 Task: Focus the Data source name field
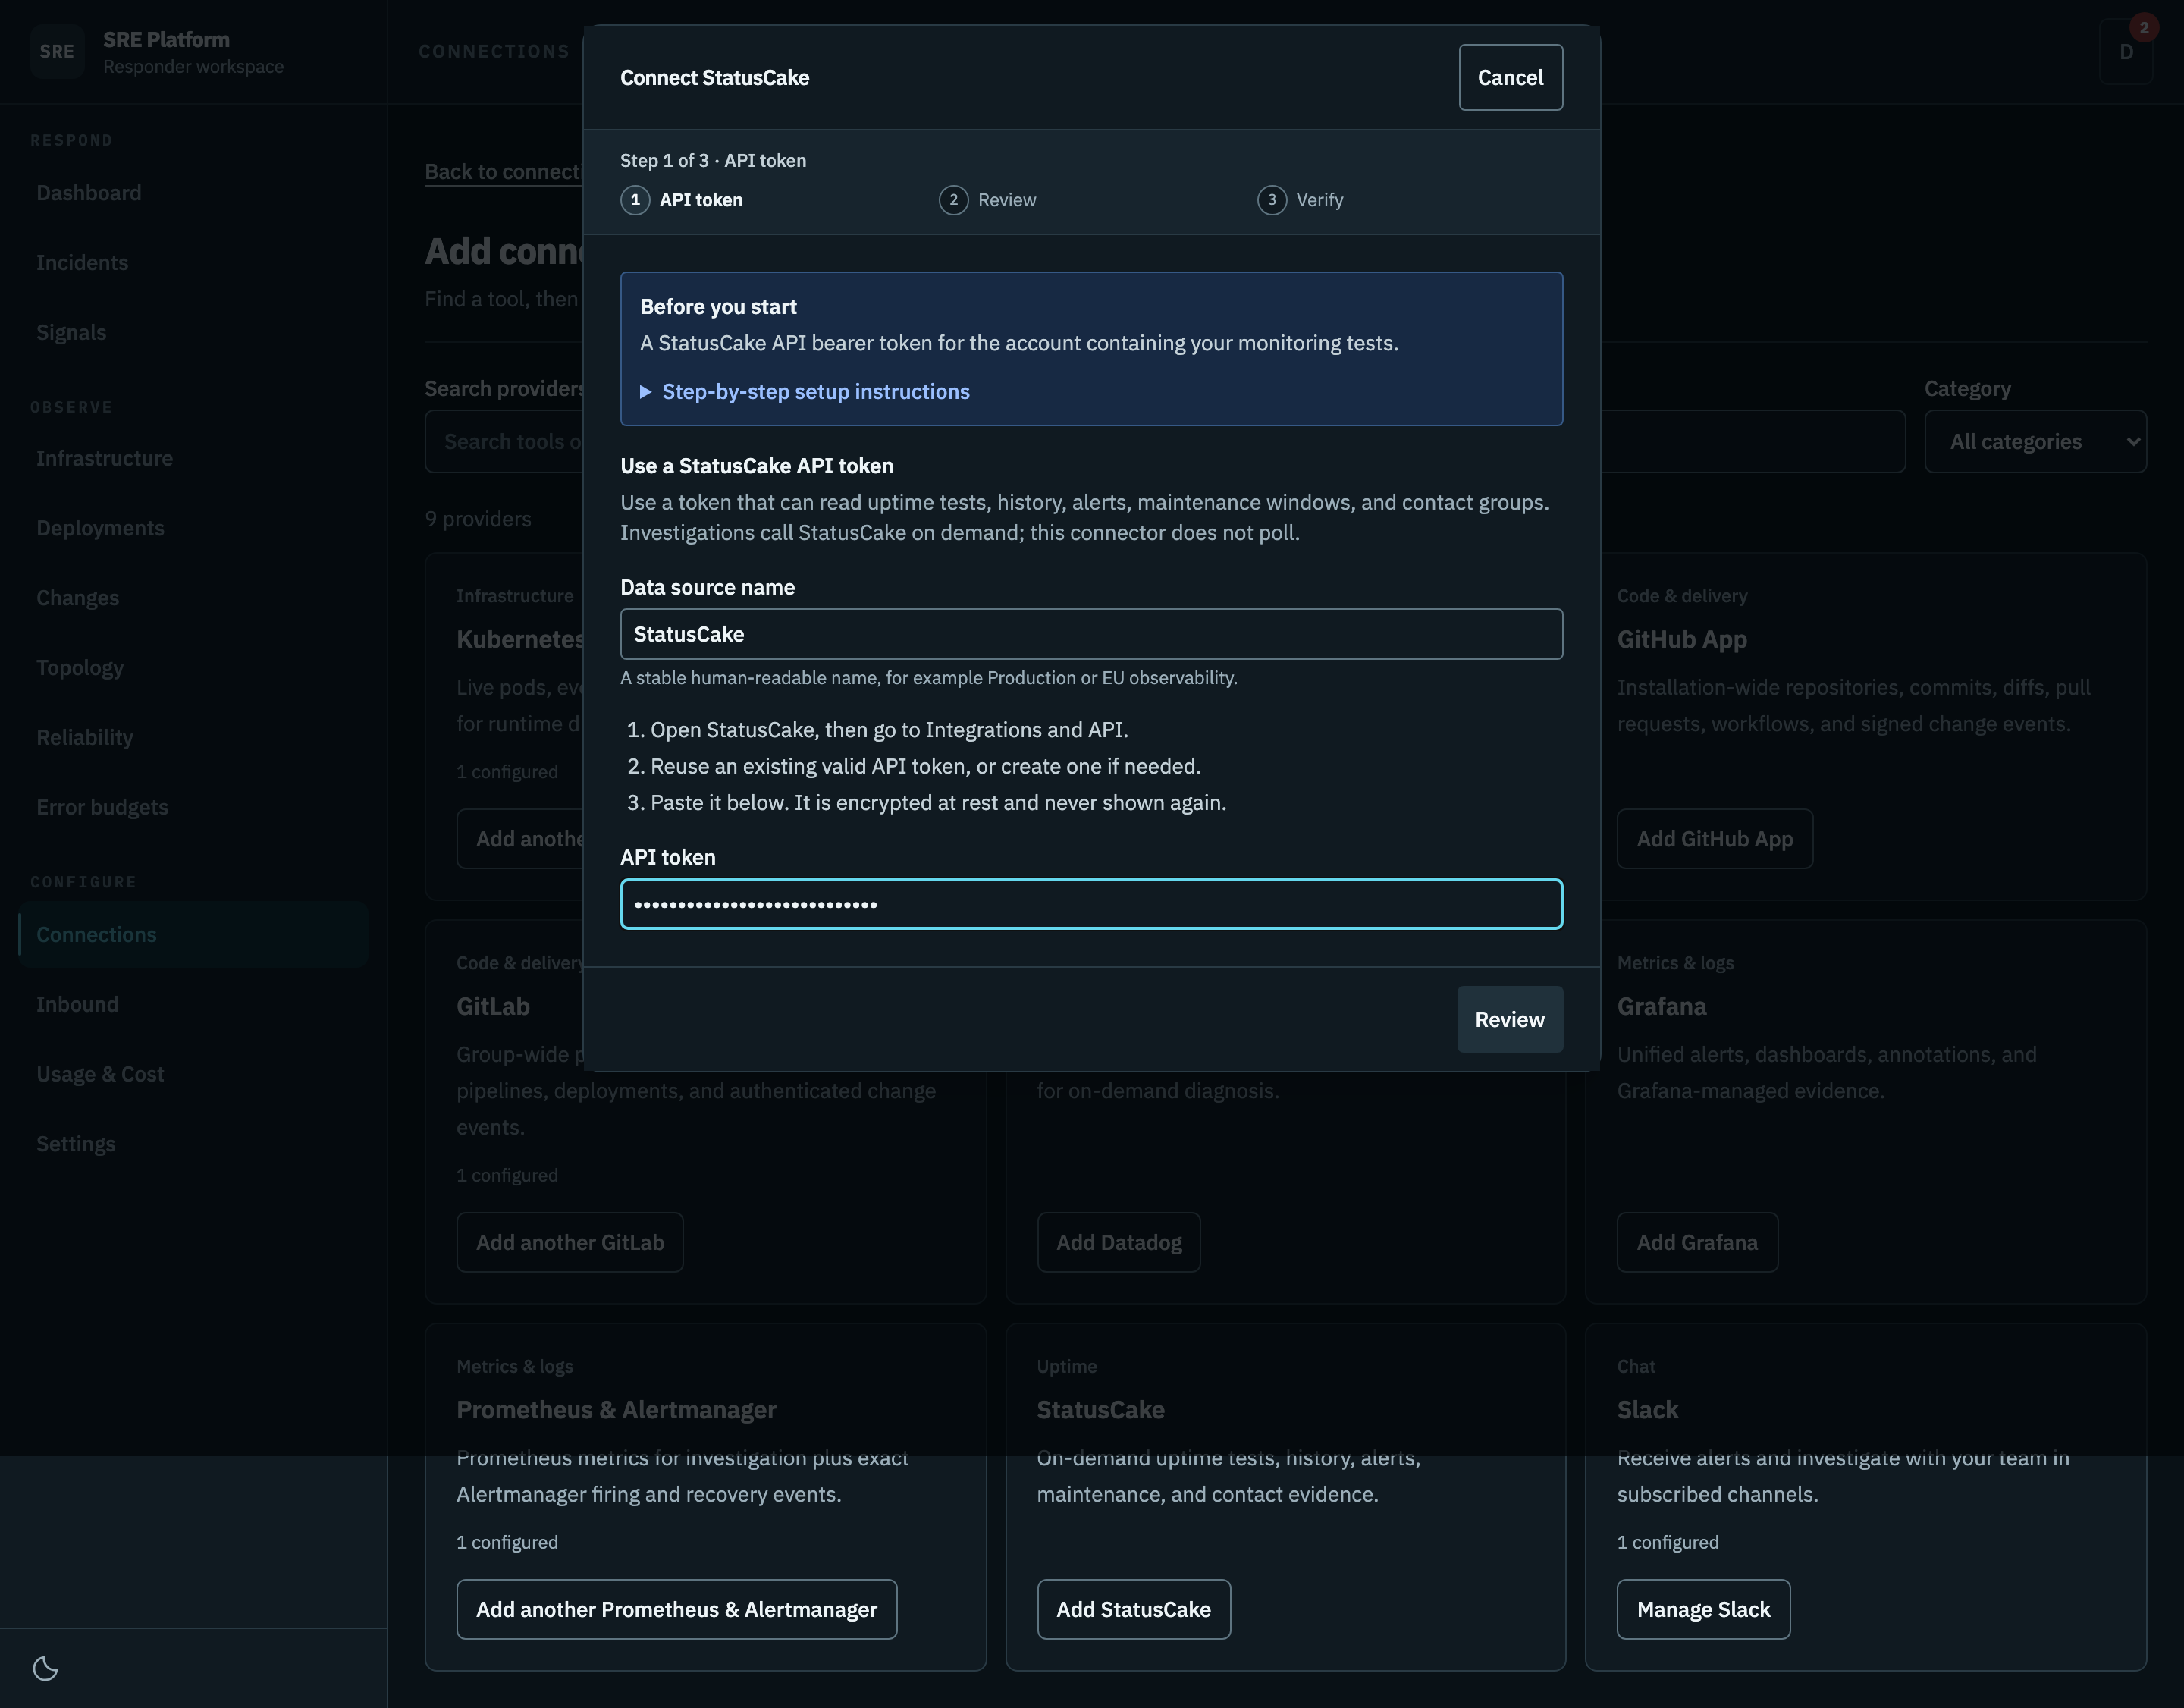[1091, 634]
